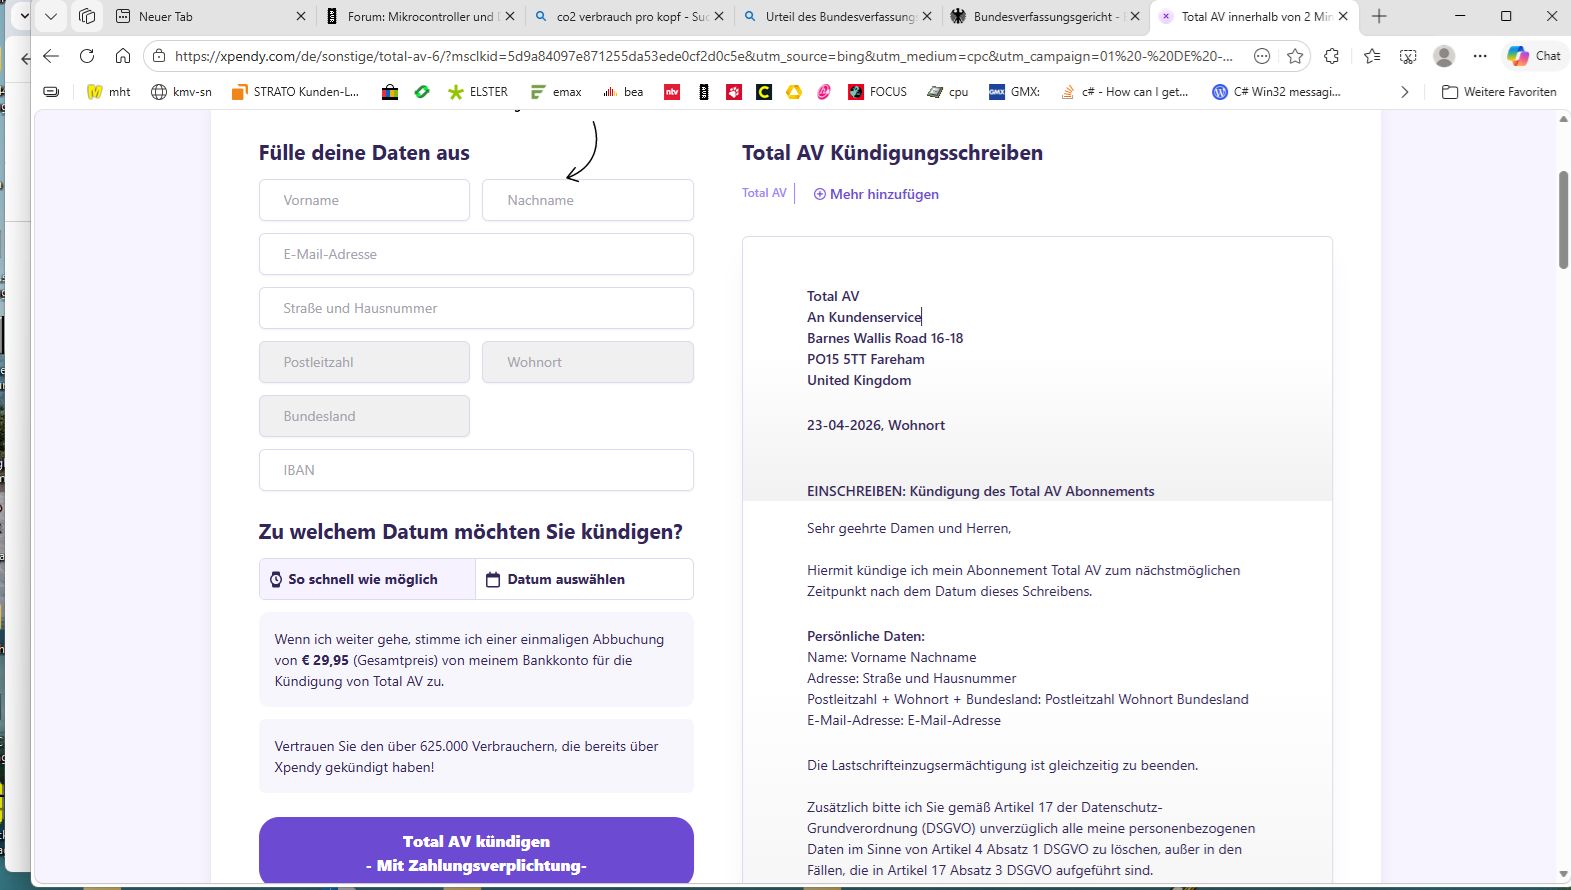The image size is (1571, 890).
Task: View site information lock icon
Action: coord(159,56)
